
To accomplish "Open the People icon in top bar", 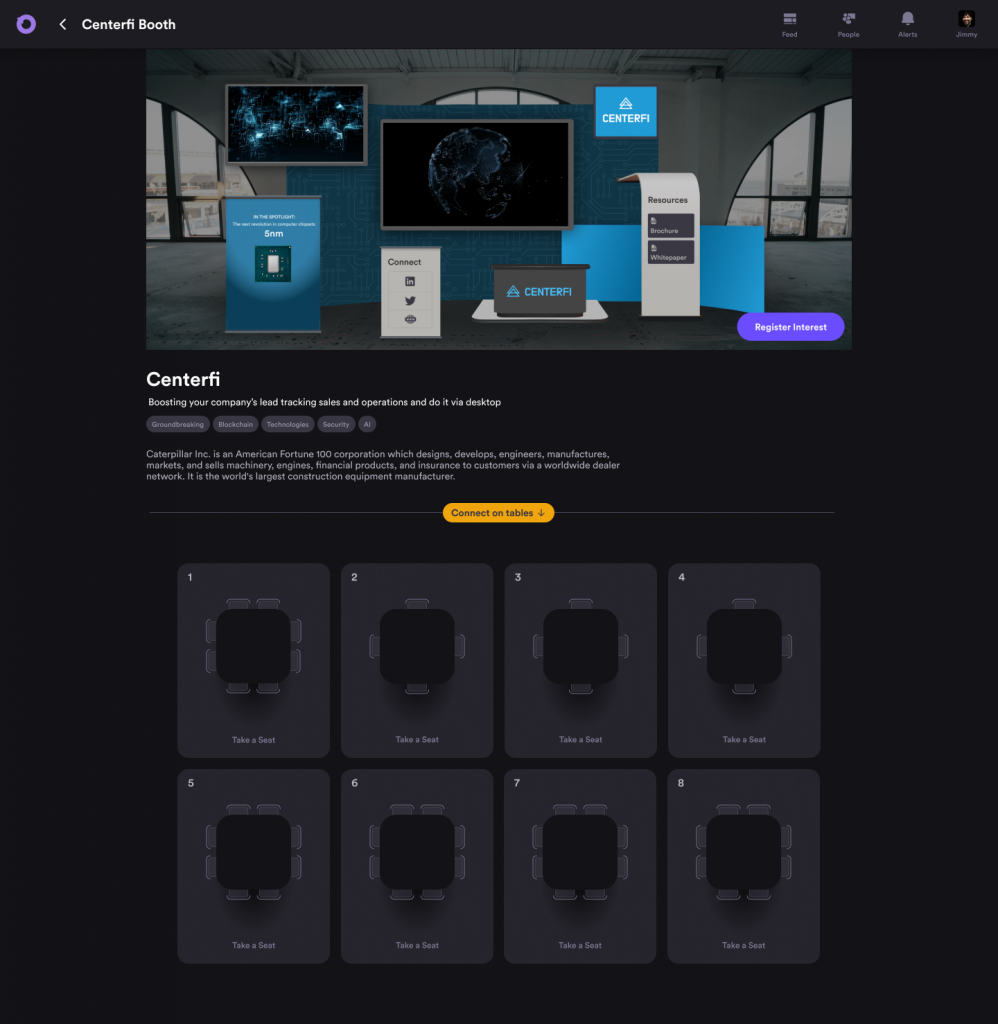I will point(848,25).
